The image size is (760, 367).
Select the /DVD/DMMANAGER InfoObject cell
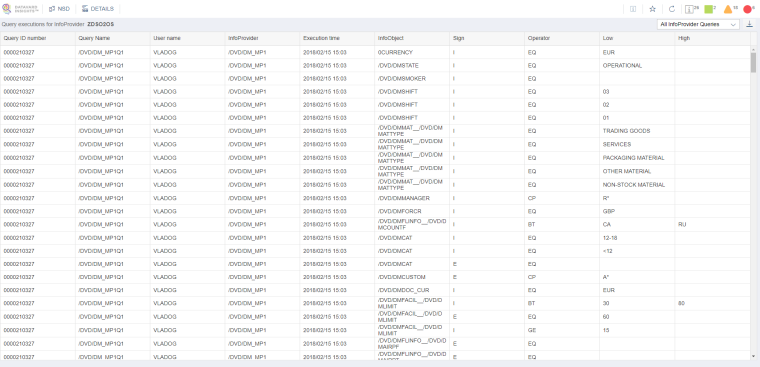tap(412, 198)
